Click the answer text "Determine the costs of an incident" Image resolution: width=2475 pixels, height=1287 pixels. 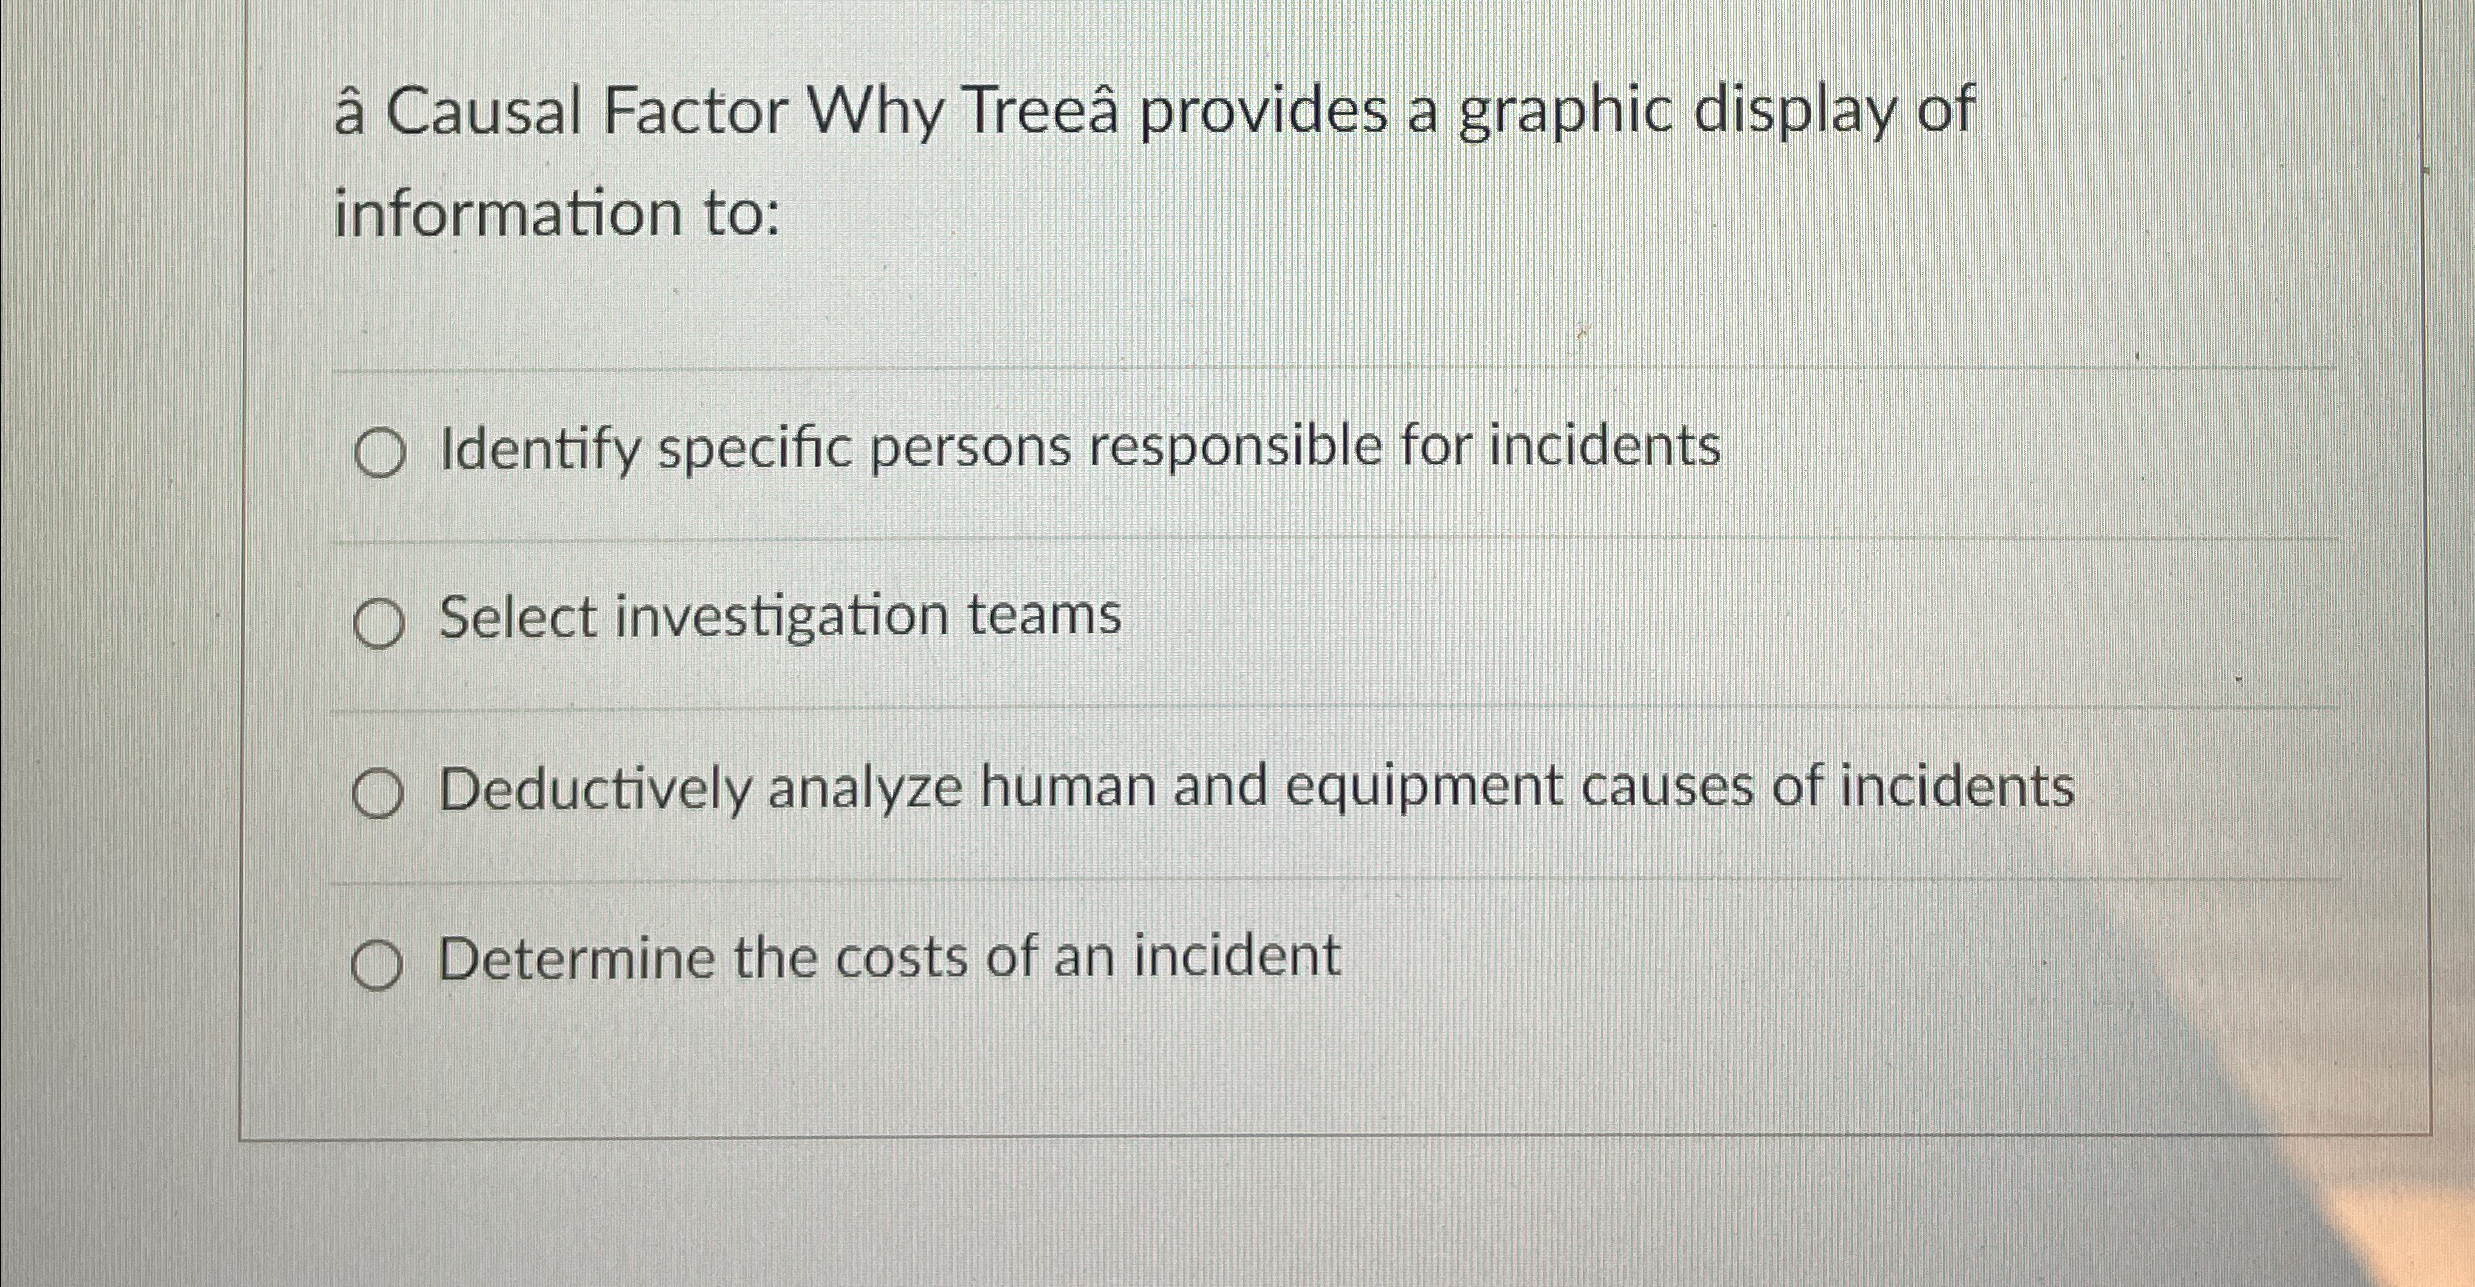point(890,958)
